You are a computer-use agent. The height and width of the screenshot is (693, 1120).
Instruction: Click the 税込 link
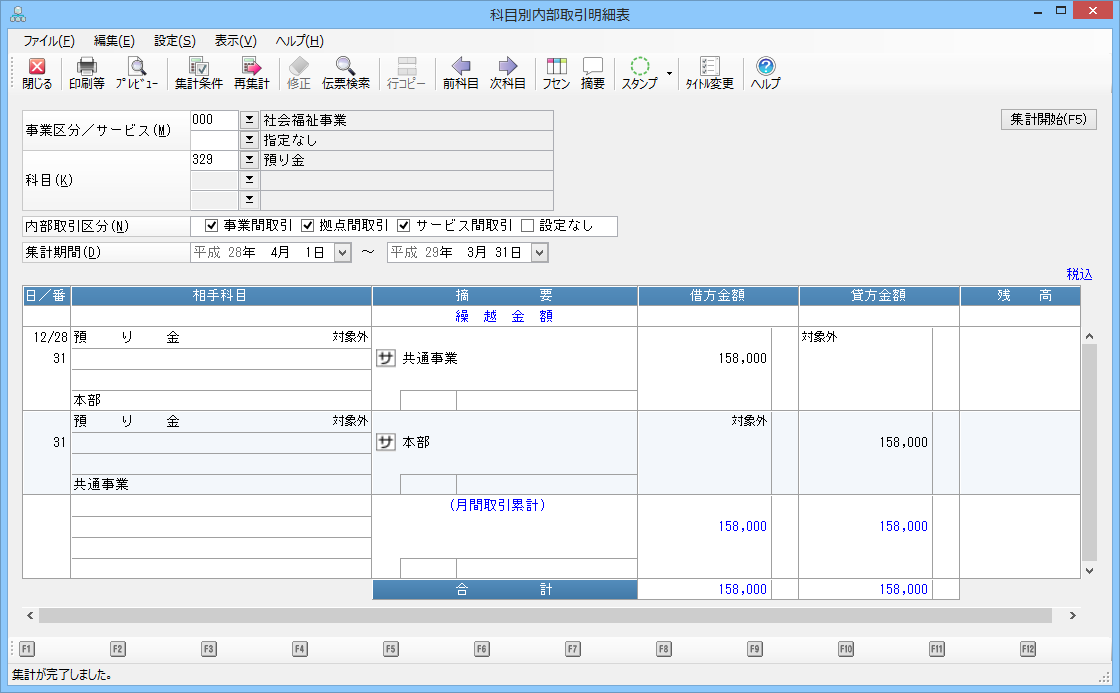coord(1079,274)
